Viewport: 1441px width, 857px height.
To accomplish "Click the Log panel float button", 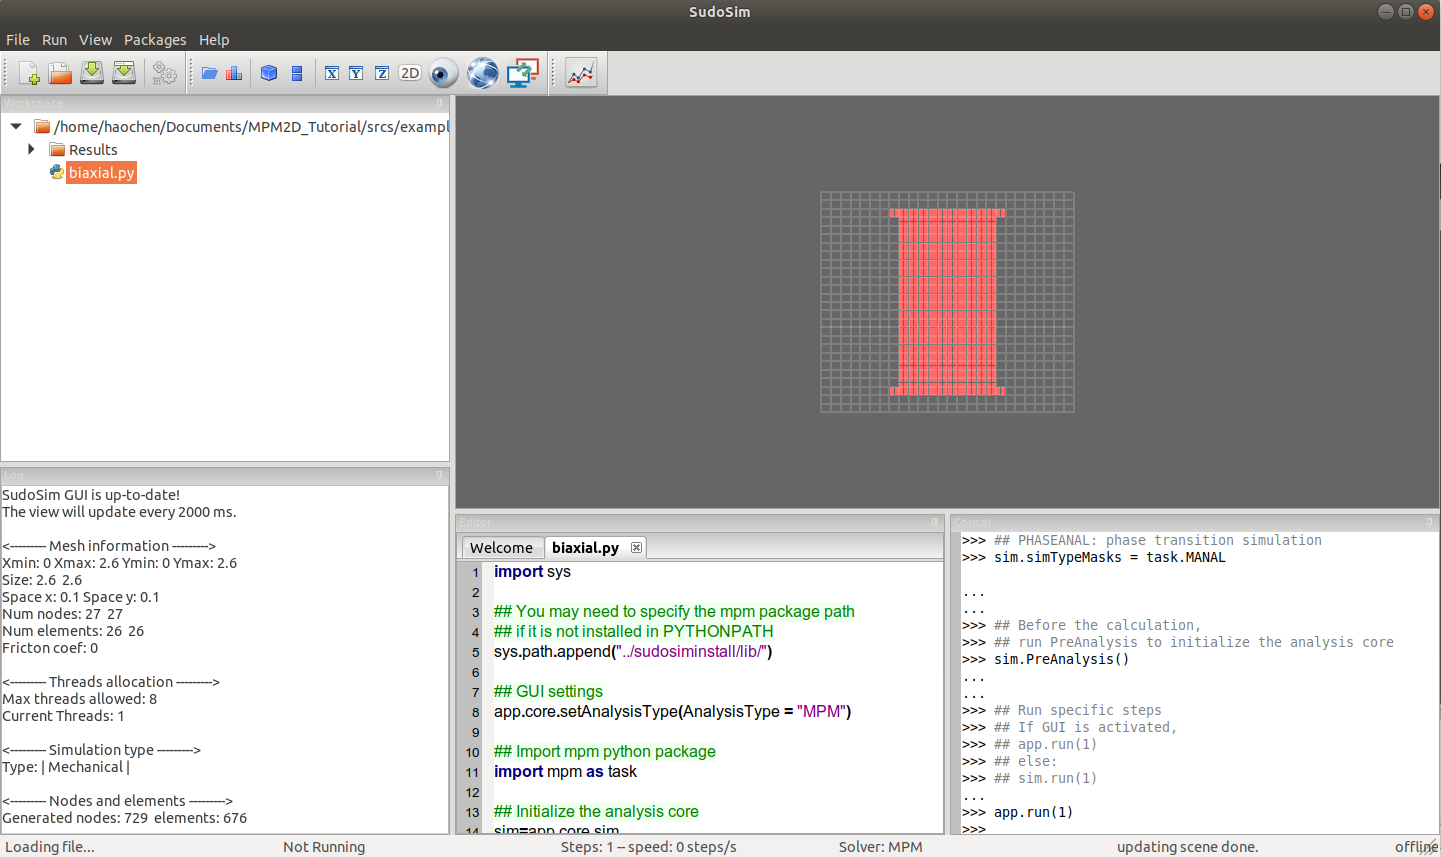I will tap(439, 475).
